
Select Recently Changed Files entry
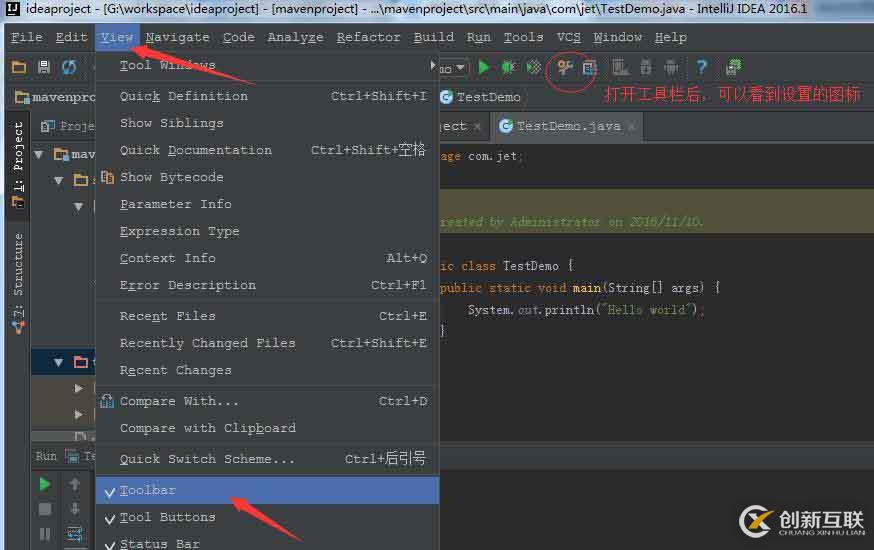tap(268, 343)
